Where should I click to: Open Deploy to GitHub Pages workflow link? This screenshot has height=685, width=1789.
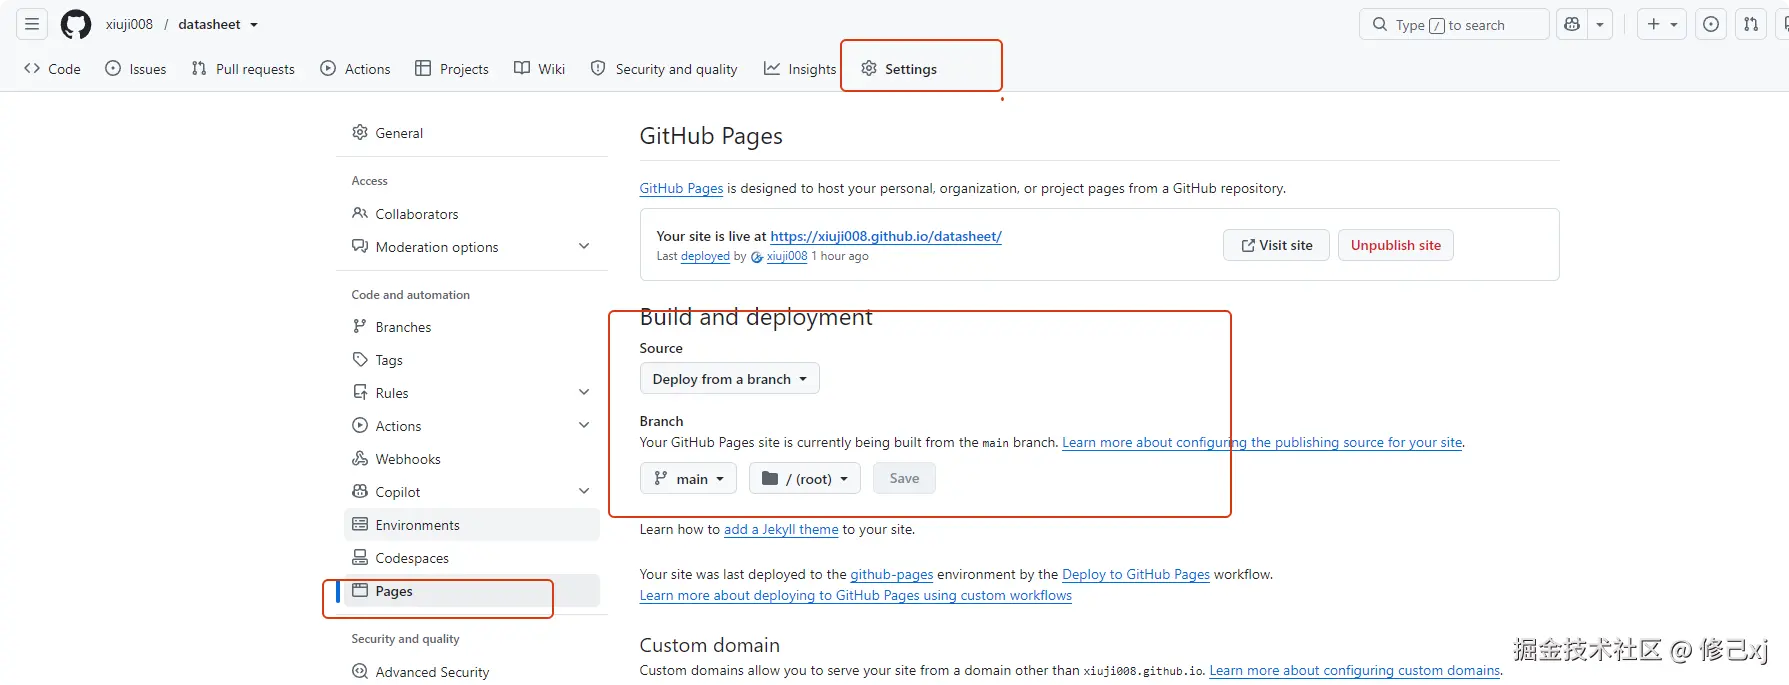(x=1136, y=574)
